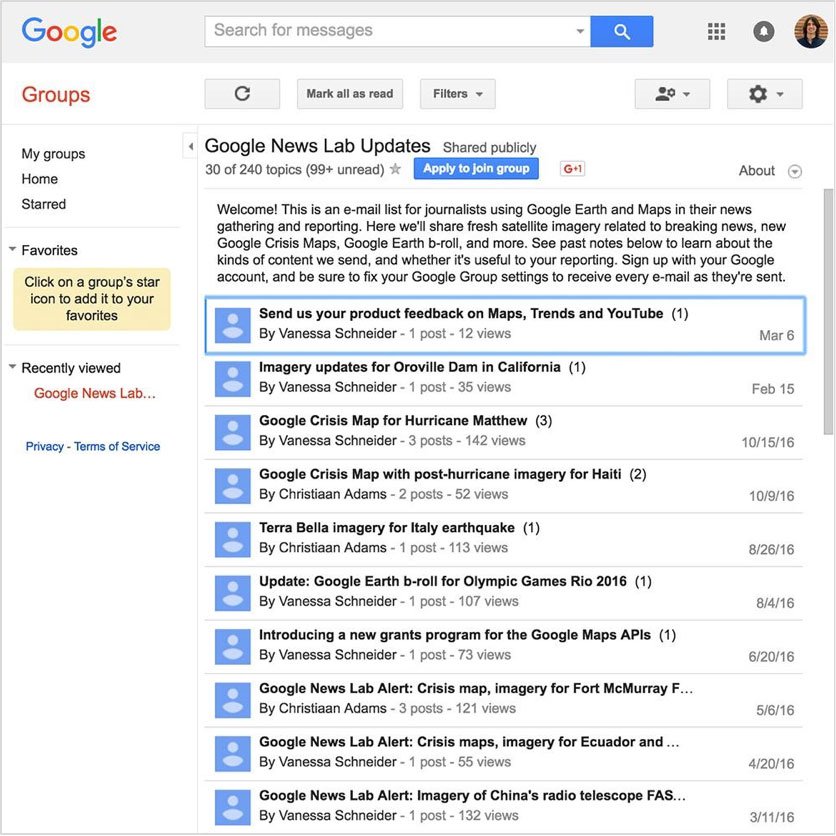Click the blue search magnifier button
Image resolution: width=836 pixels, height=836 pixels.
tap(621, 31)
